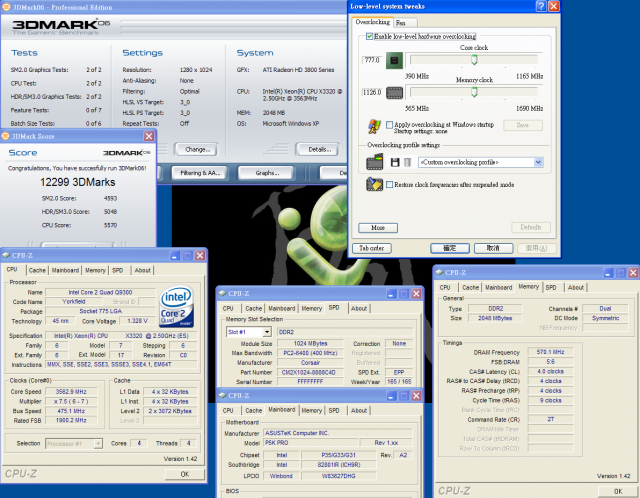Close the 3DMark Score window
640x498 pixels.
149,136
